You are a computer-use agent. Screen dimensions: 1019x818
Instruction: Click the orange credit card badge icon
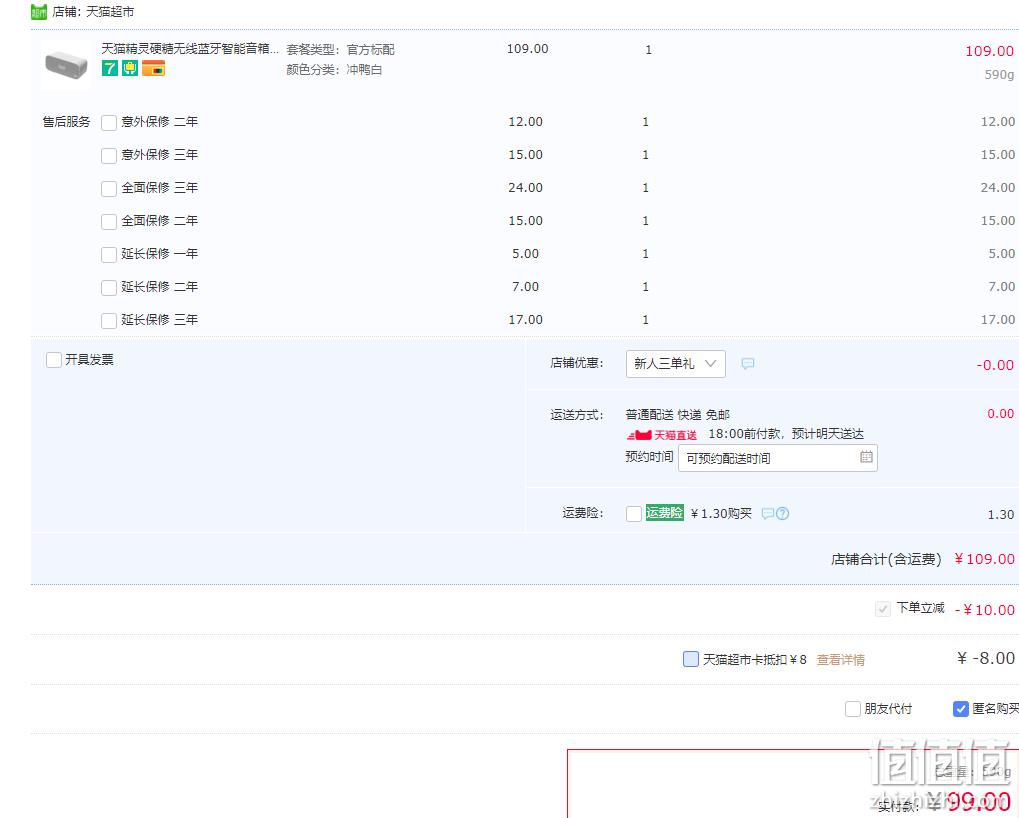click(153, 68)
